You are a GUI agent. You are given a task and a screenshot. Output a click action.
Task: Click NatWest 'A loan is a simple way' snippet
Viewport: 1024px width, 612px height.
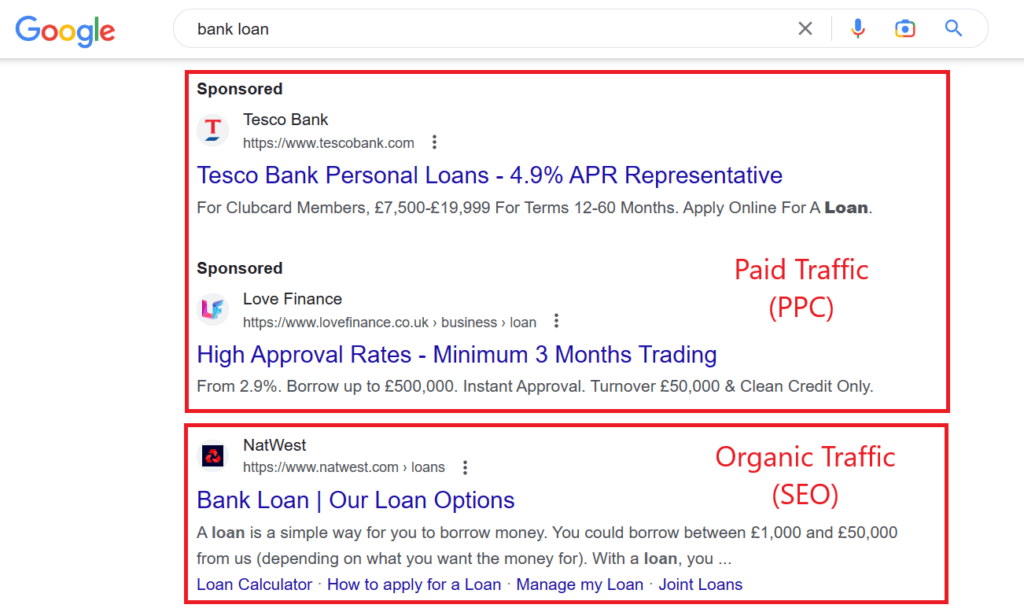pos(547,545)
